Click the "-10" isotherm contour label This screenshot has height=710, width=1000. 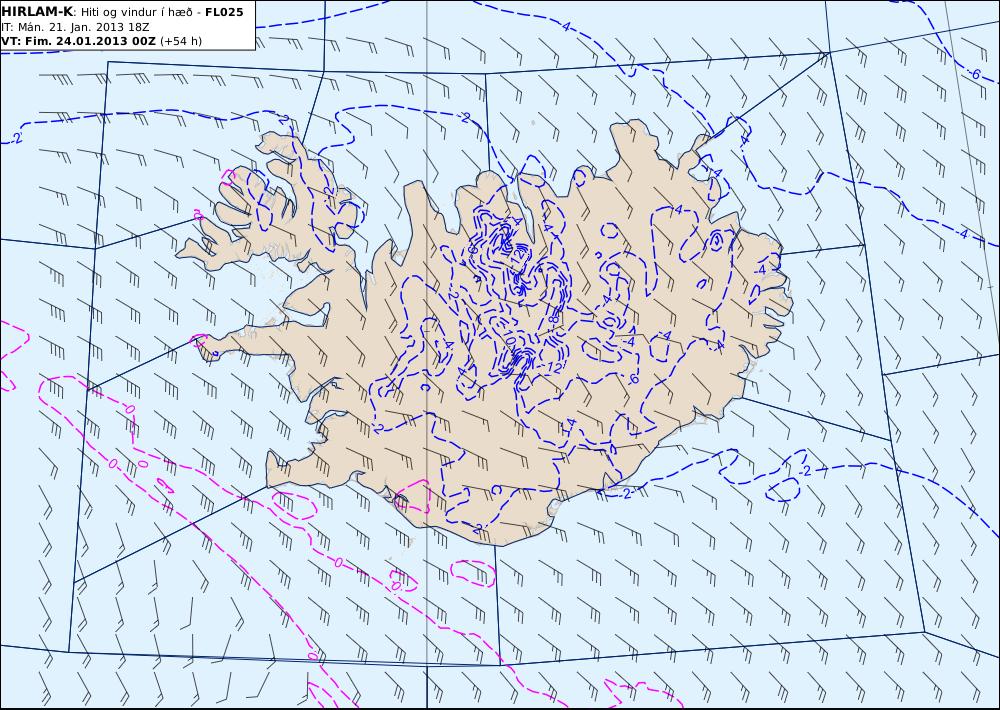509,338
